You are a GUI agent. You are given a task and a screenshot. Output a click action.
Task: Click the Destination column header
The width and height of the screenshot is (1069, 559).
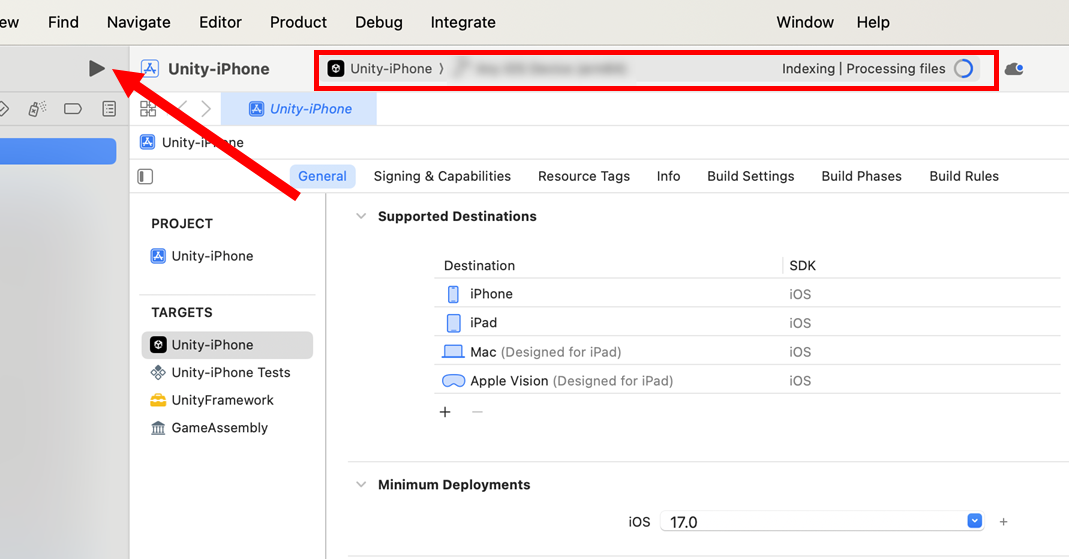tap(479, 265)
